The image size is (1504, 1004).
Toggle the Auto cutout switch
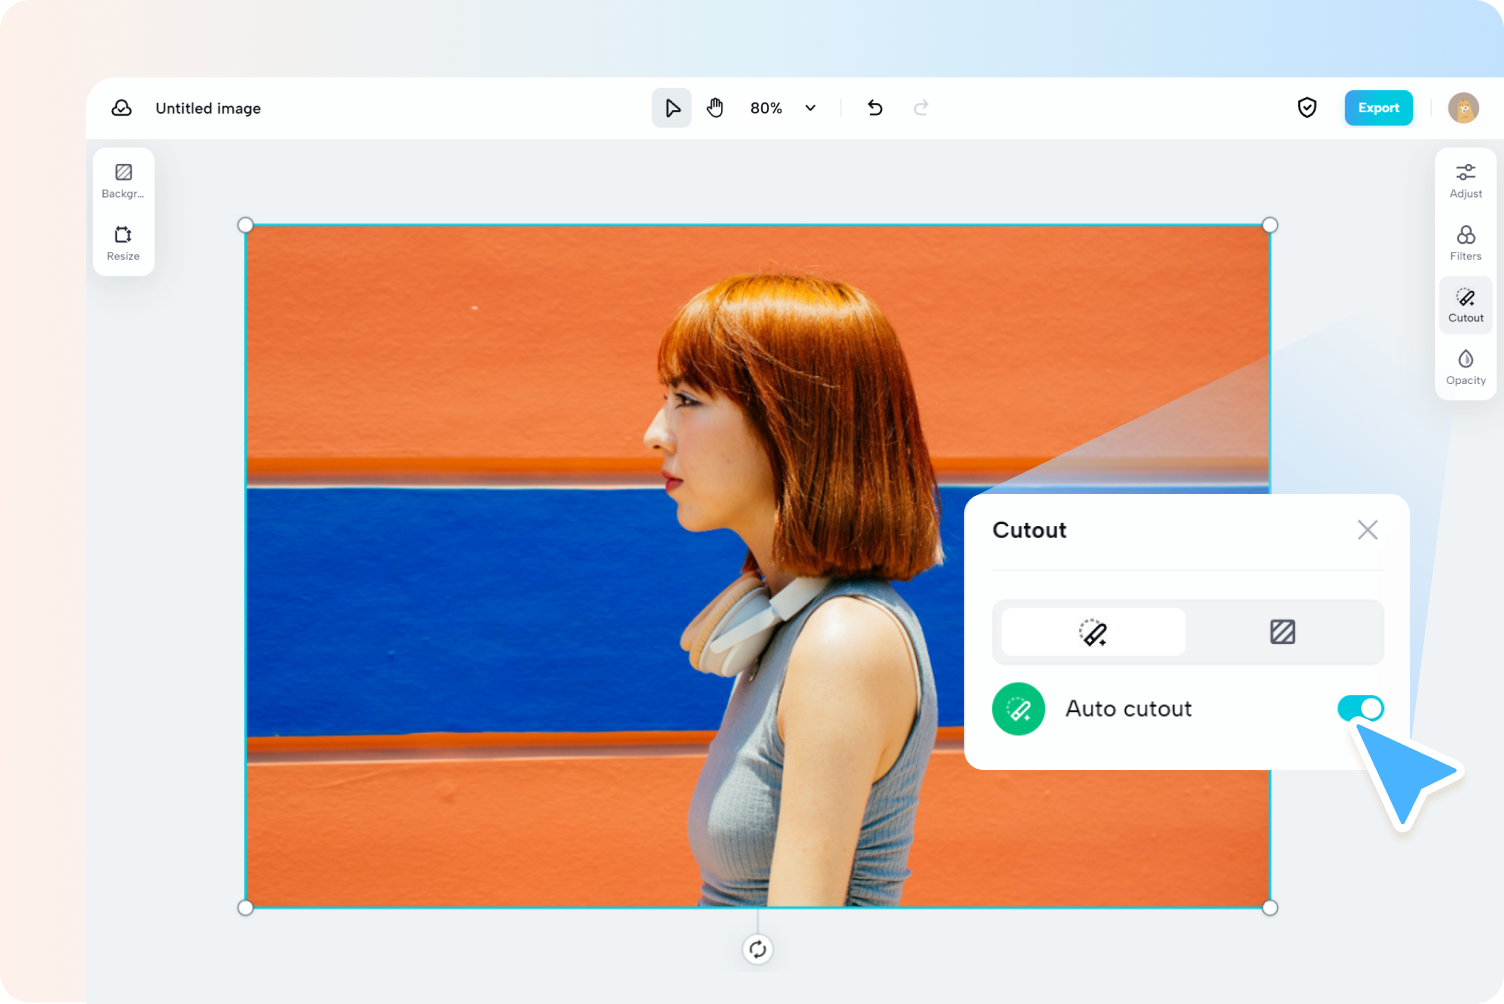tap(1361, 709)
